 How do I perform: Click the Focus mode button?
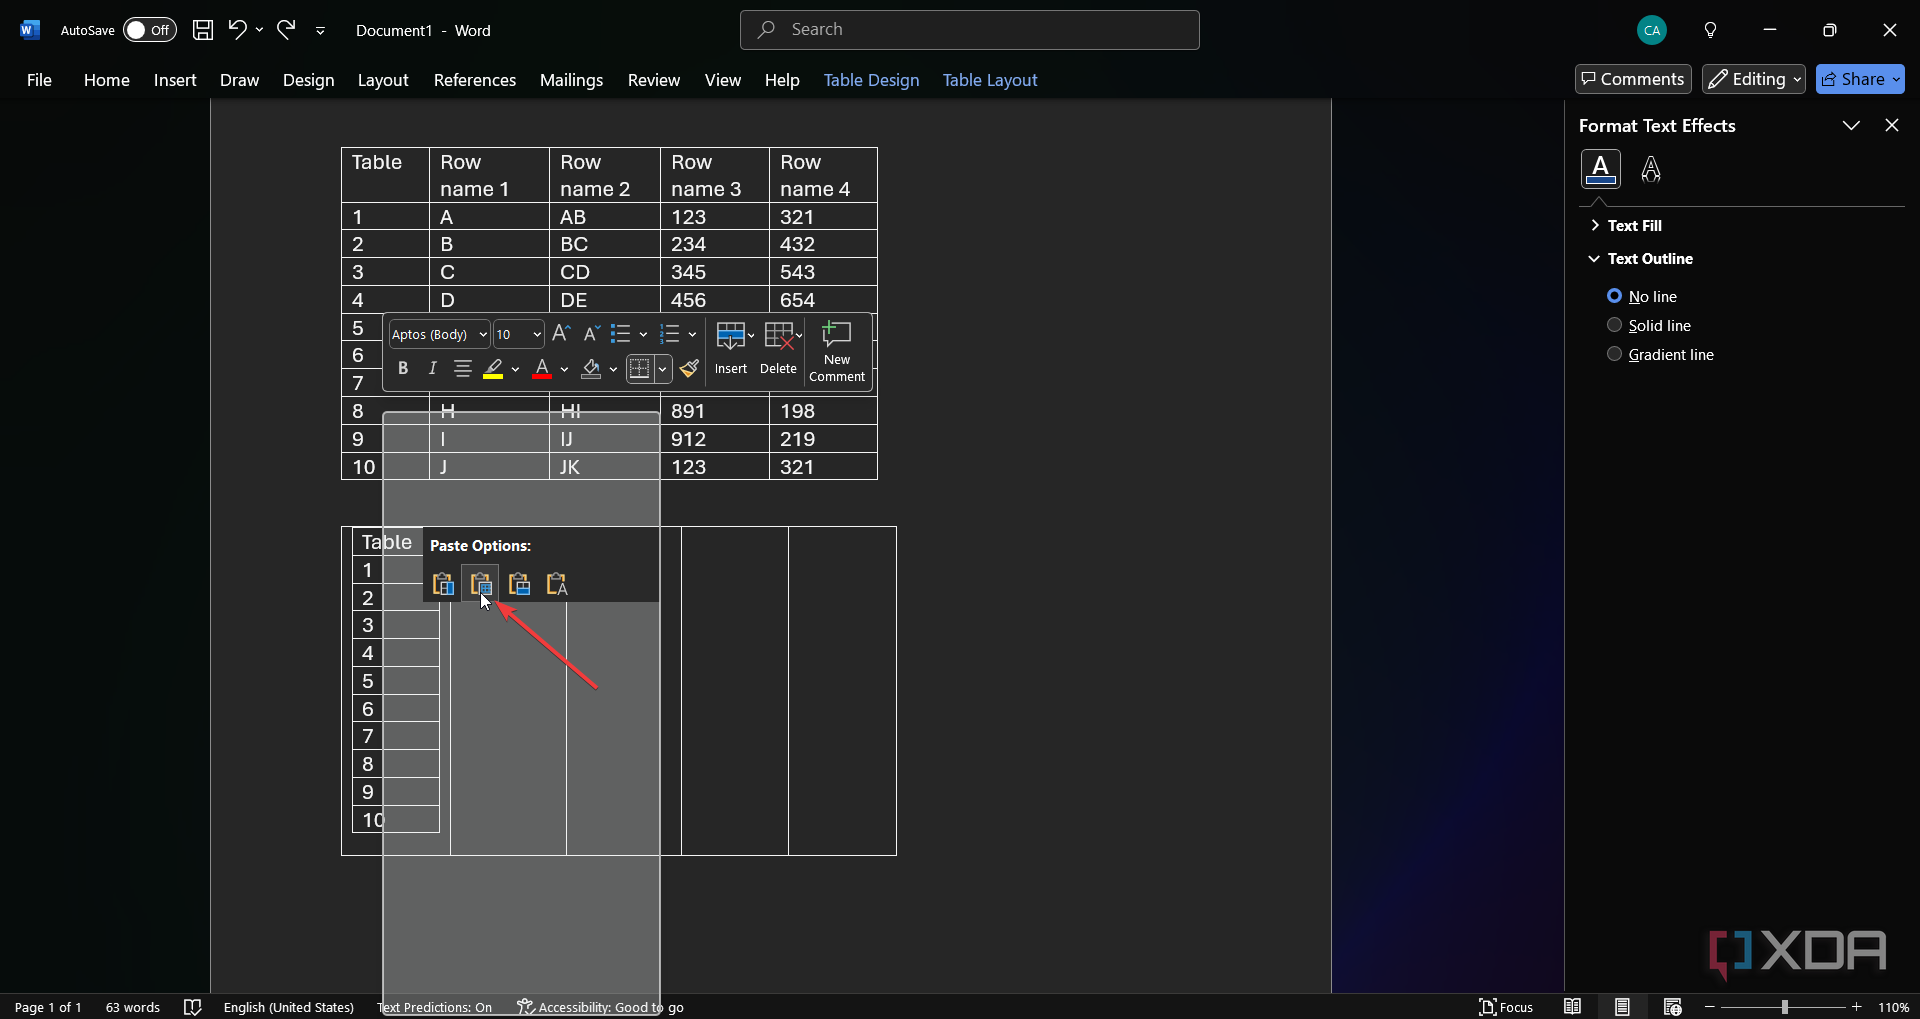click(1506, 1007)
